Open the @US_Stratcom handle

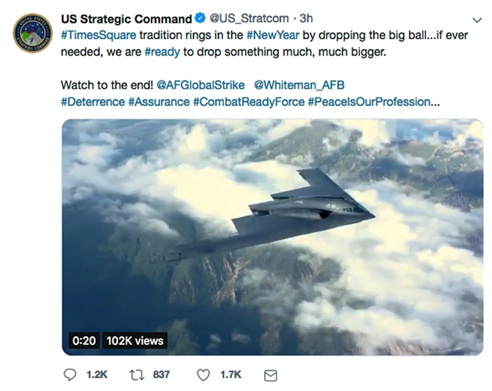coord(249,18)
